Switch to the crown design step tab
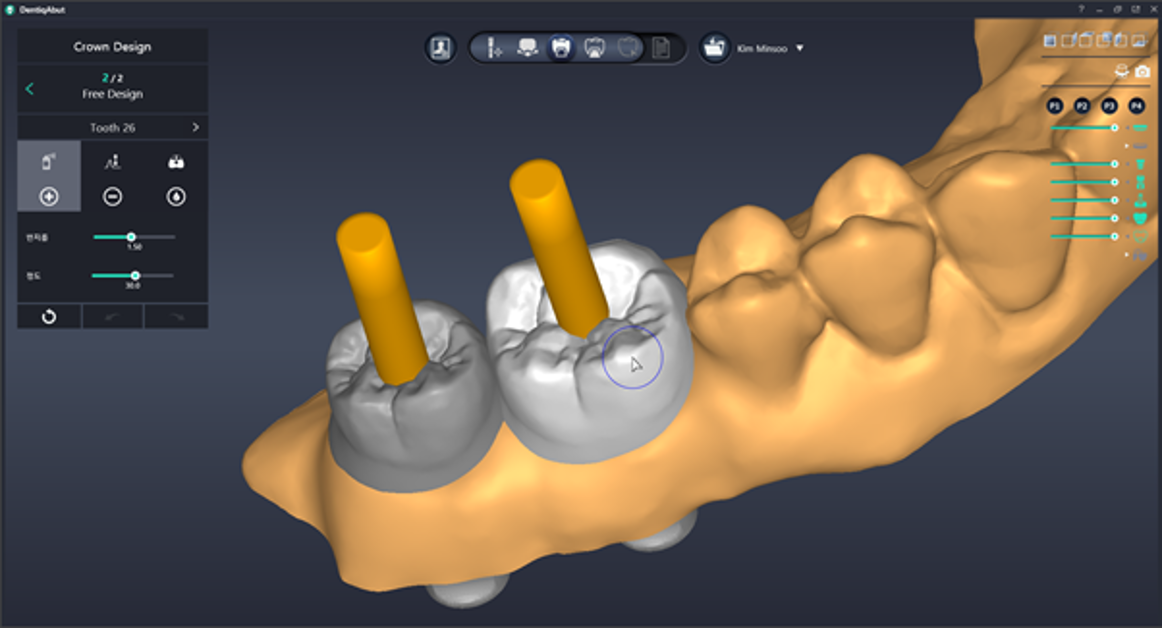This screenshot has width=1162, height=628. (561, 48)
